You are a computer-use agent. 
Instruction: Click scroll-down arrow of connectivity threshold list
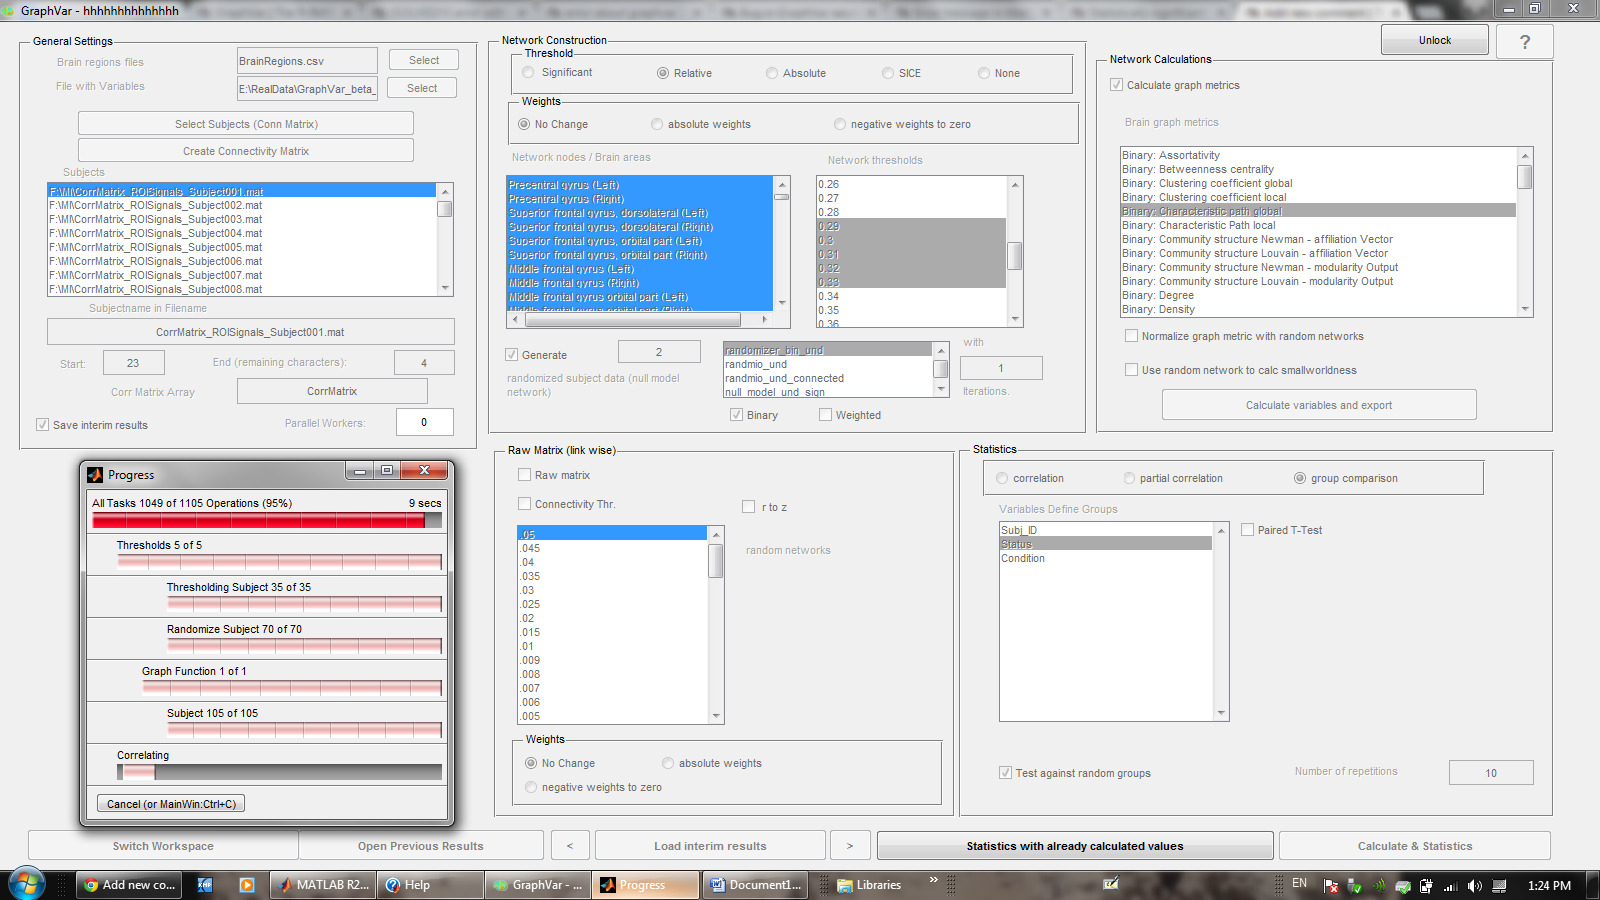coord(716,716)
